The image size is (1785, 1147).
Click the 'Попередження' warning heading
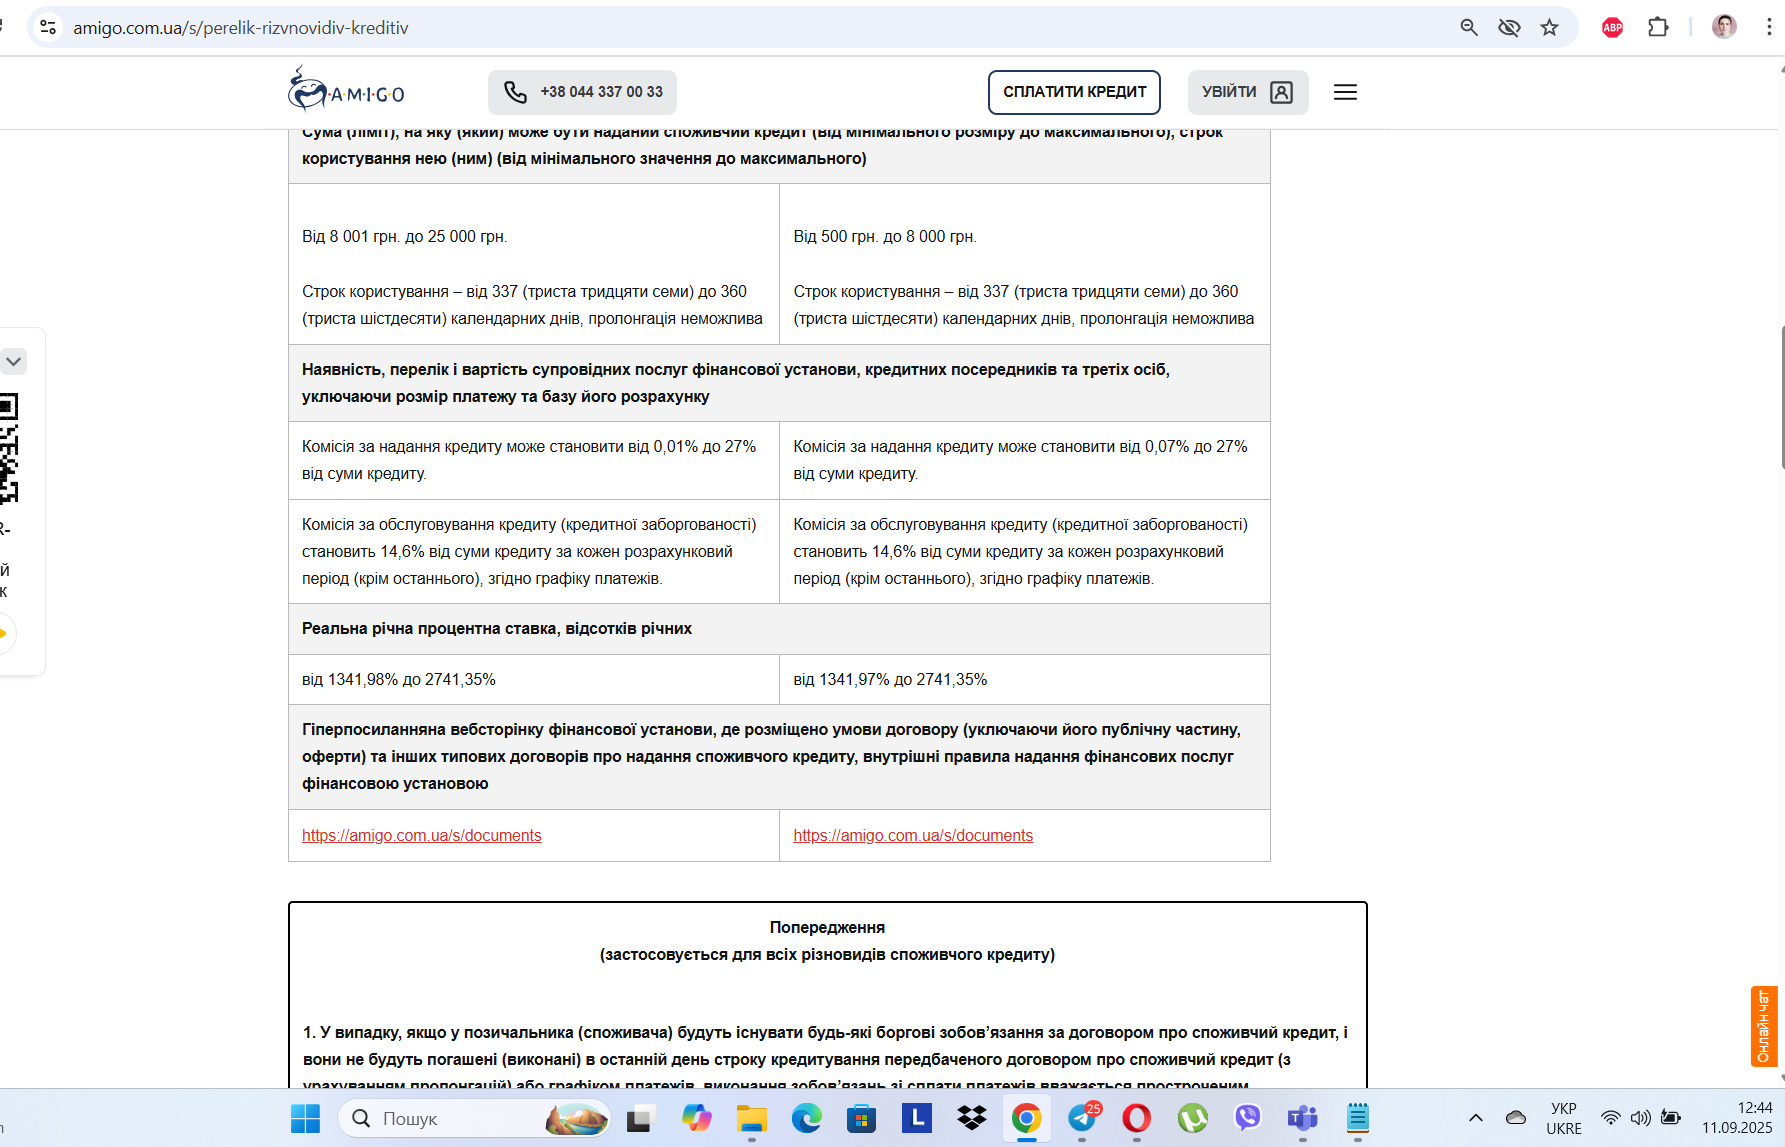coord(827,928)
